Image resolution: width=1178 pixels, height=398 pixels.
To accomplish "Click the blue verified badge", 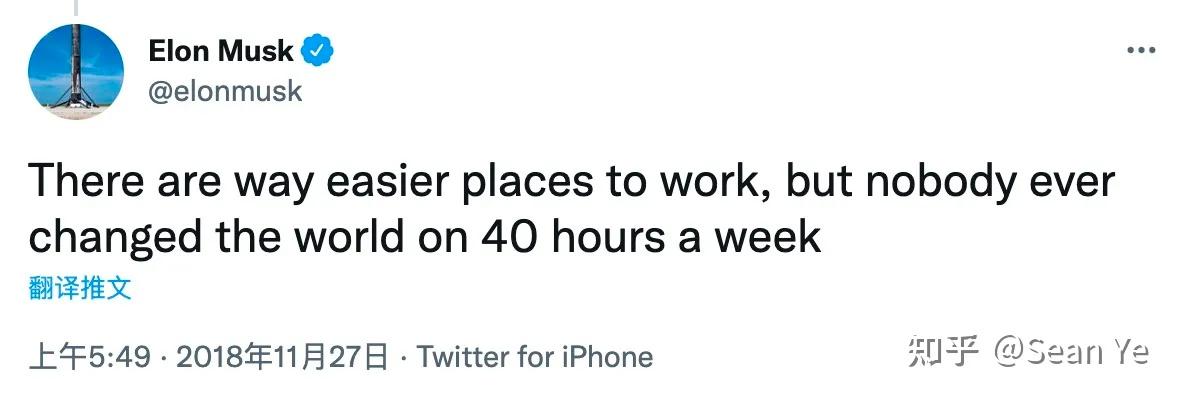I will pyautogui.click(x=317, y=51).
